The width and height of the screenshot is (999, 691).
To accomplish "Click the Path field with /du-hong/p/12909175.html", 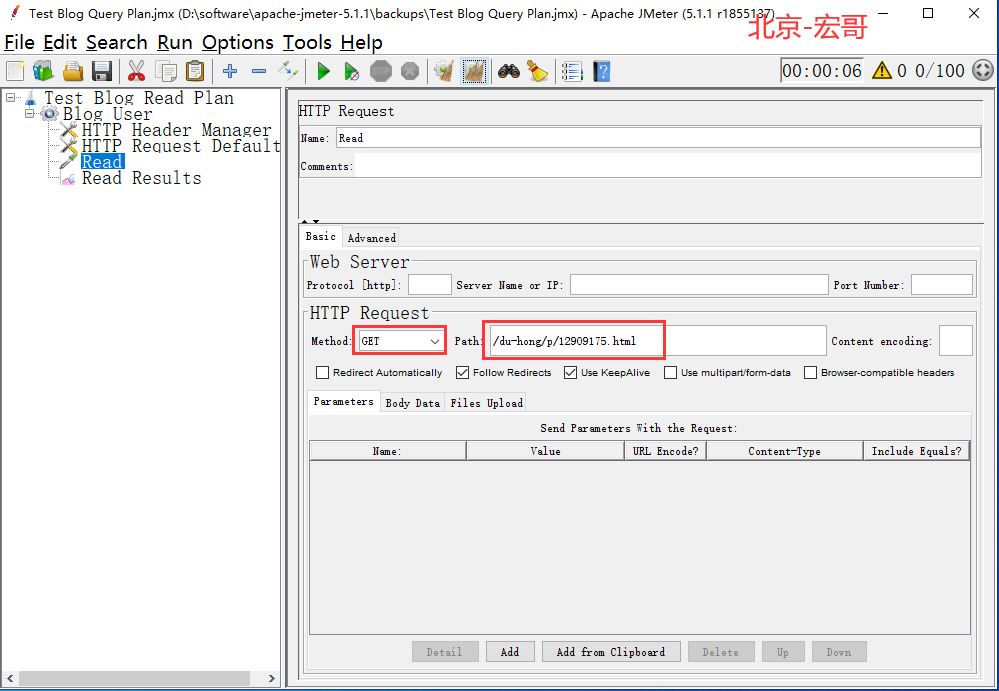I will [x=658, y=341].
